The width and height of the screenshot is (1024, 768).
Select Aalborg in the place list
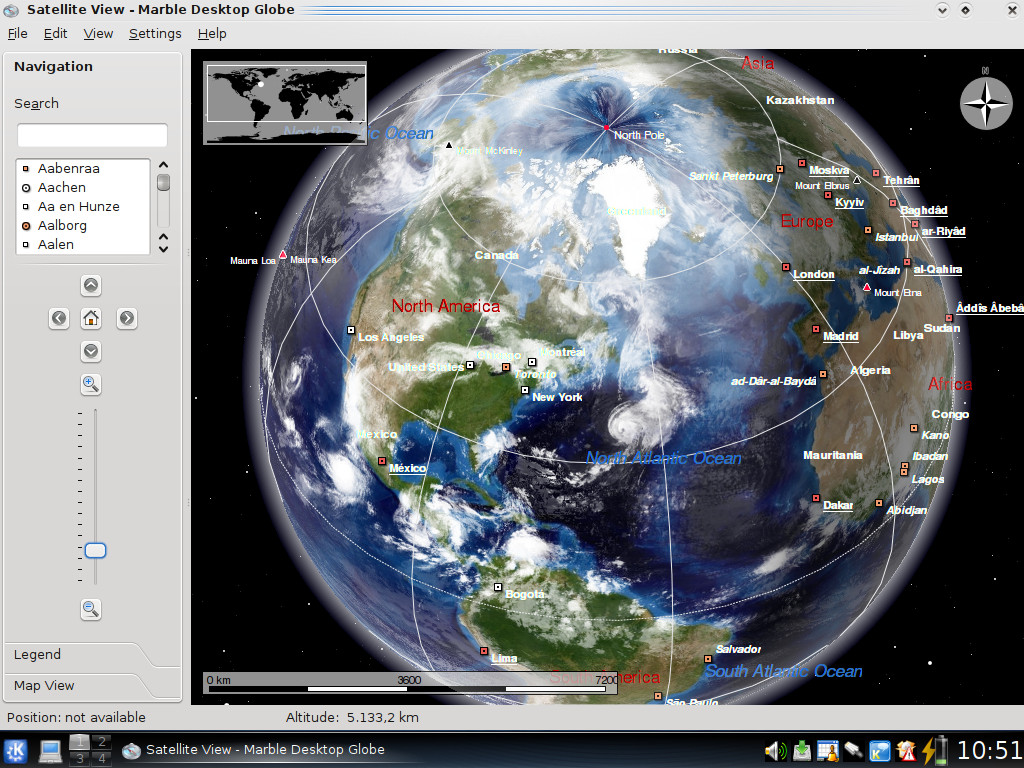pos(83,225)
